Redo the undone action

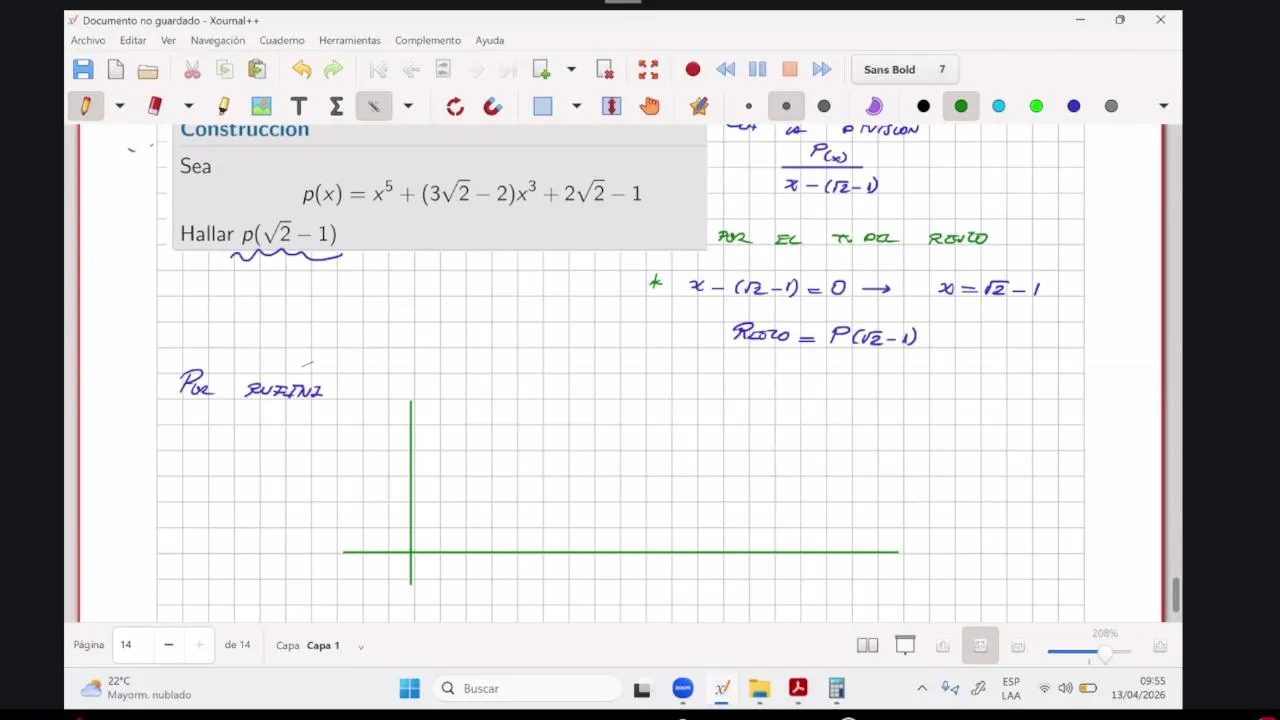(334, 69)
